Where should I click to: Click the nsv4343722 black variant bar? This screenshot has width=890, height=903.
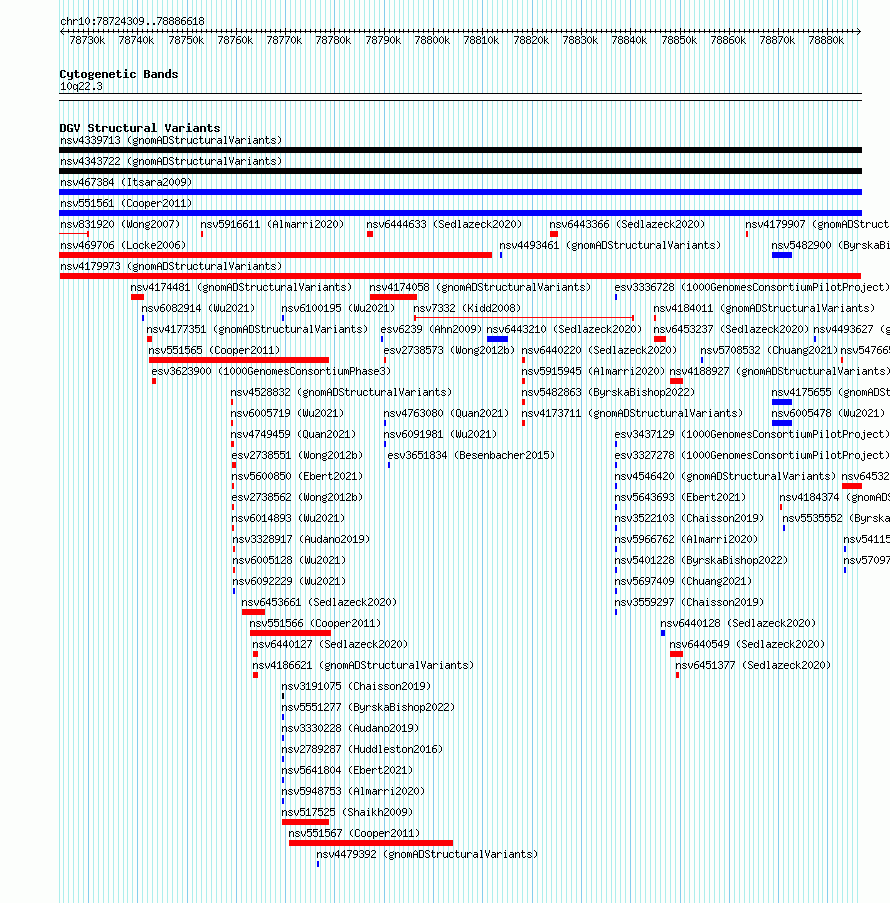point(460,171)
